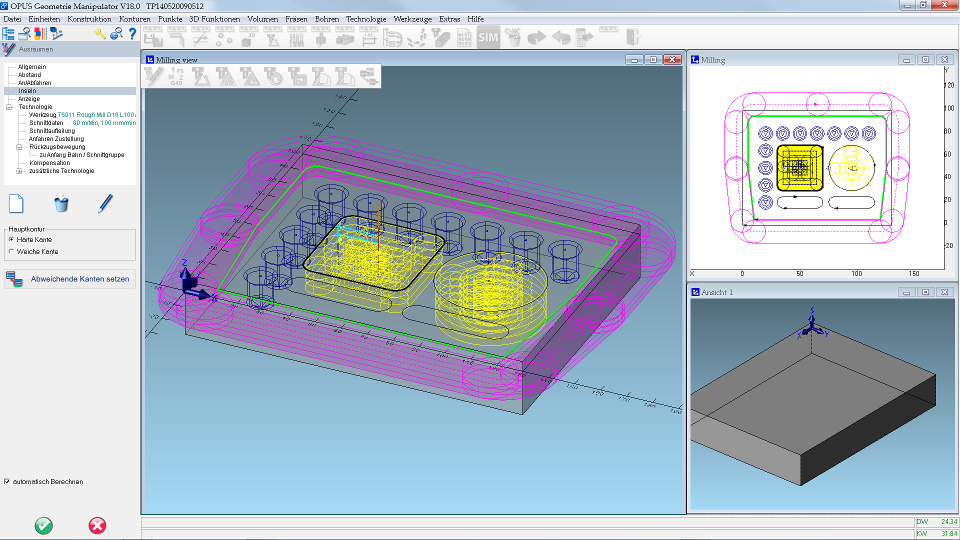This screenshot has width=960, height=540.
Task: Collapse the Rückzugsbewegung tree node
Action: click(x=20, y=147)
